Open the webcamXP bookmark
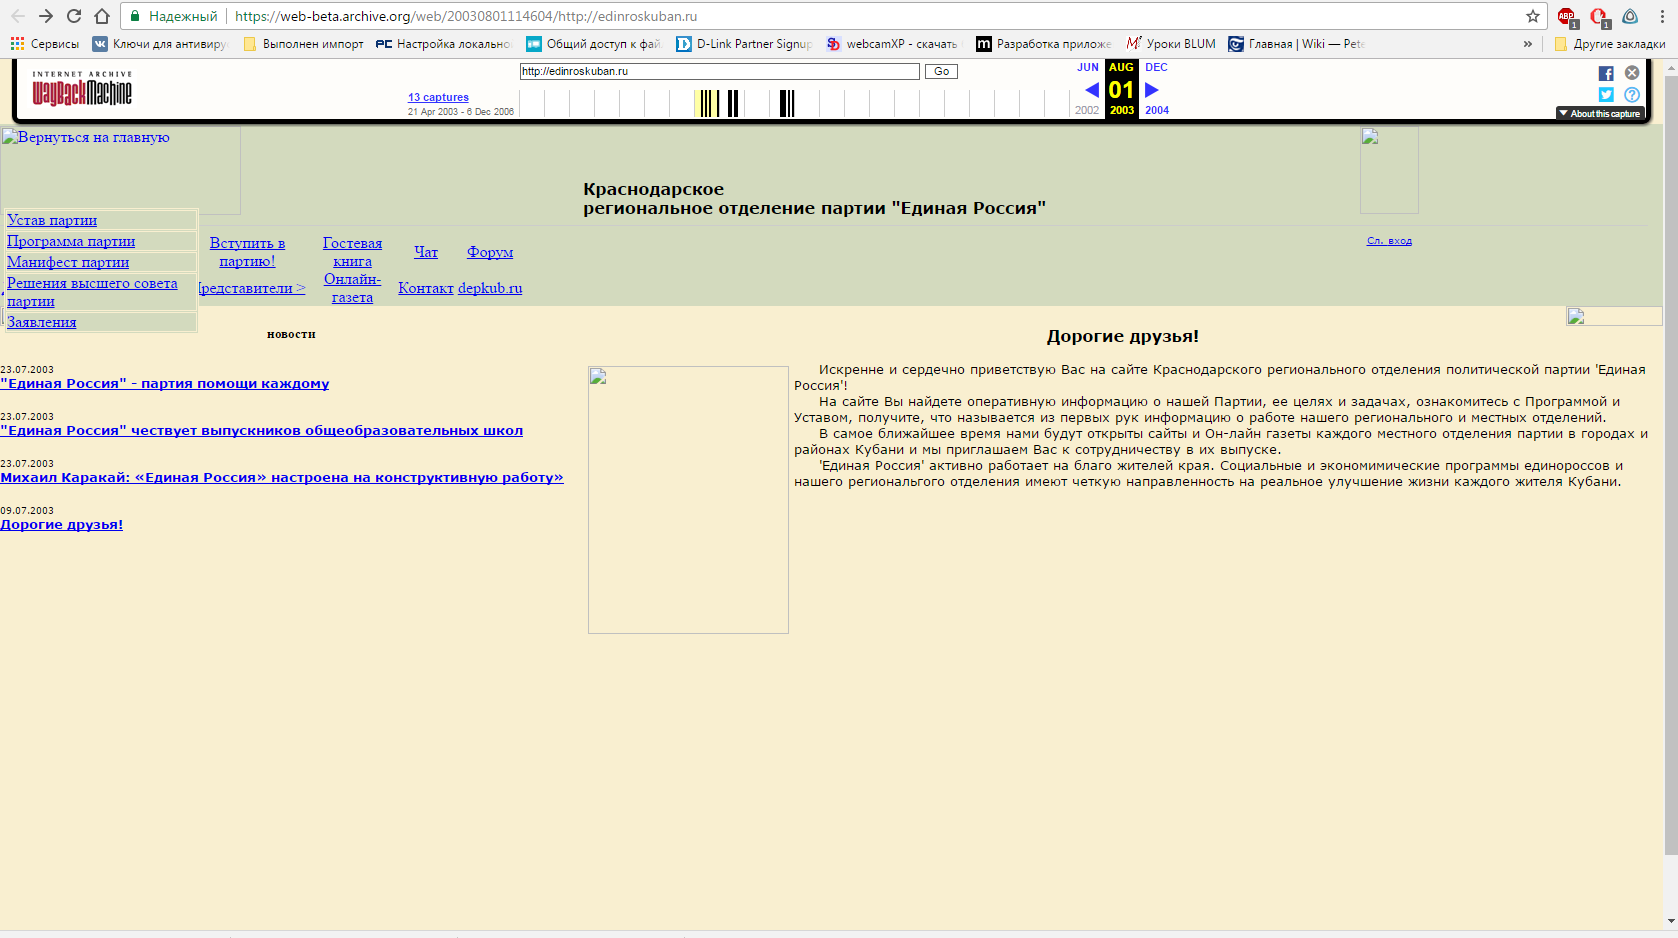Viewport: 1678px width, 938px height. [x=892, y=44]
